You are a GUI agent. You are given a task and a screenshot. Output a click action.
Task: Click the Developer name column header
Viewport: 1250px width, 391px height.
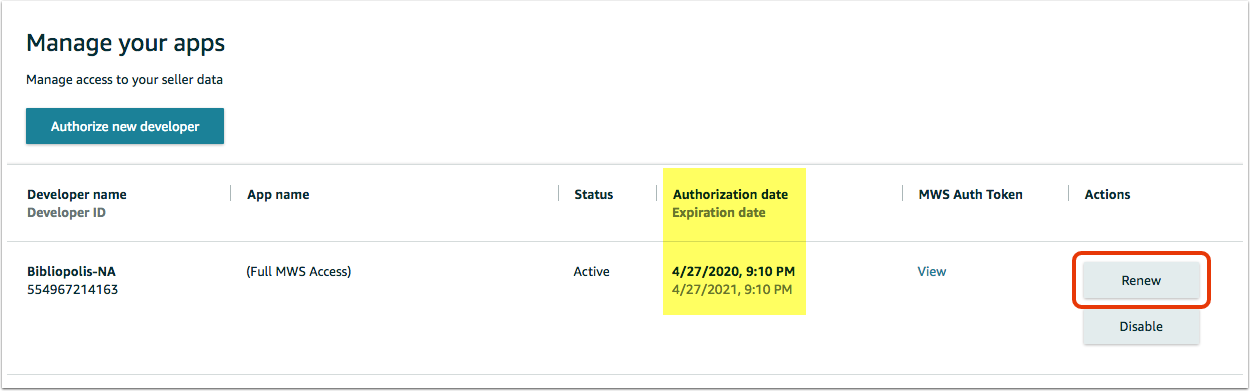point(77,194)
